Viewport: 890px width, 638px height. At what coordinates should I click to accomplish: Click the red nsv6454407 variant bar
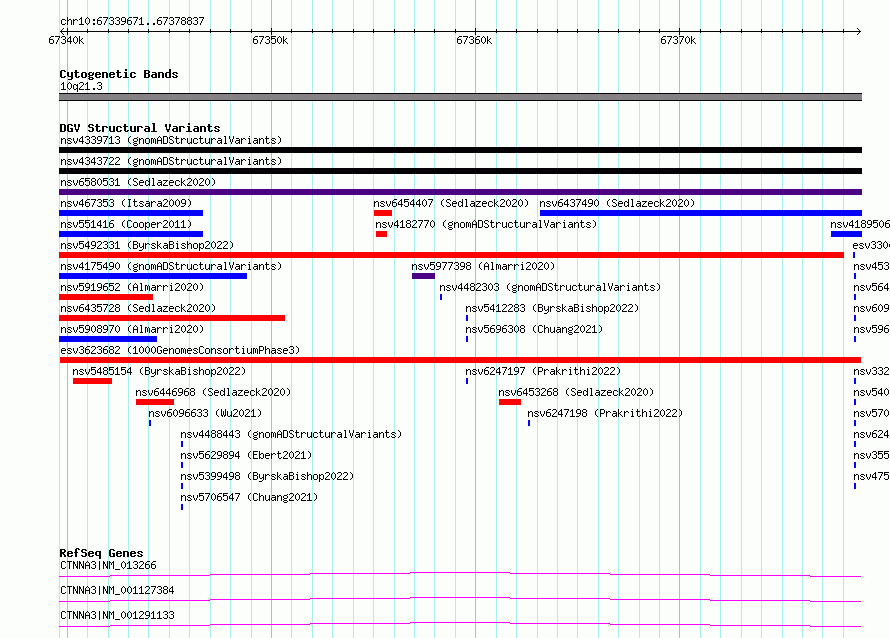(x=383, y=213)
